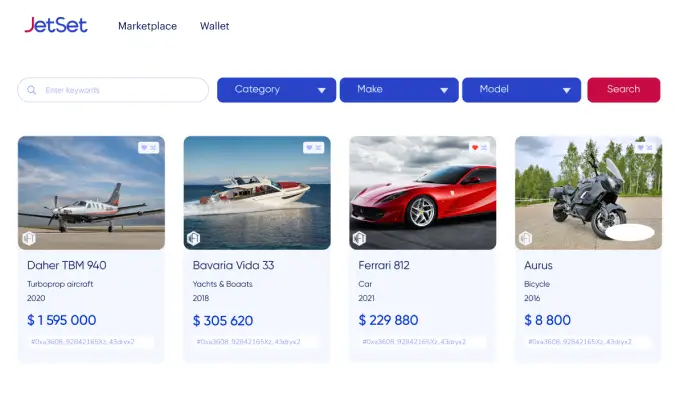Click the NFT badge on Daher TBM 940
Viewport: 680px width, 408px height.
pyautogui.click(x=29, y=239)
